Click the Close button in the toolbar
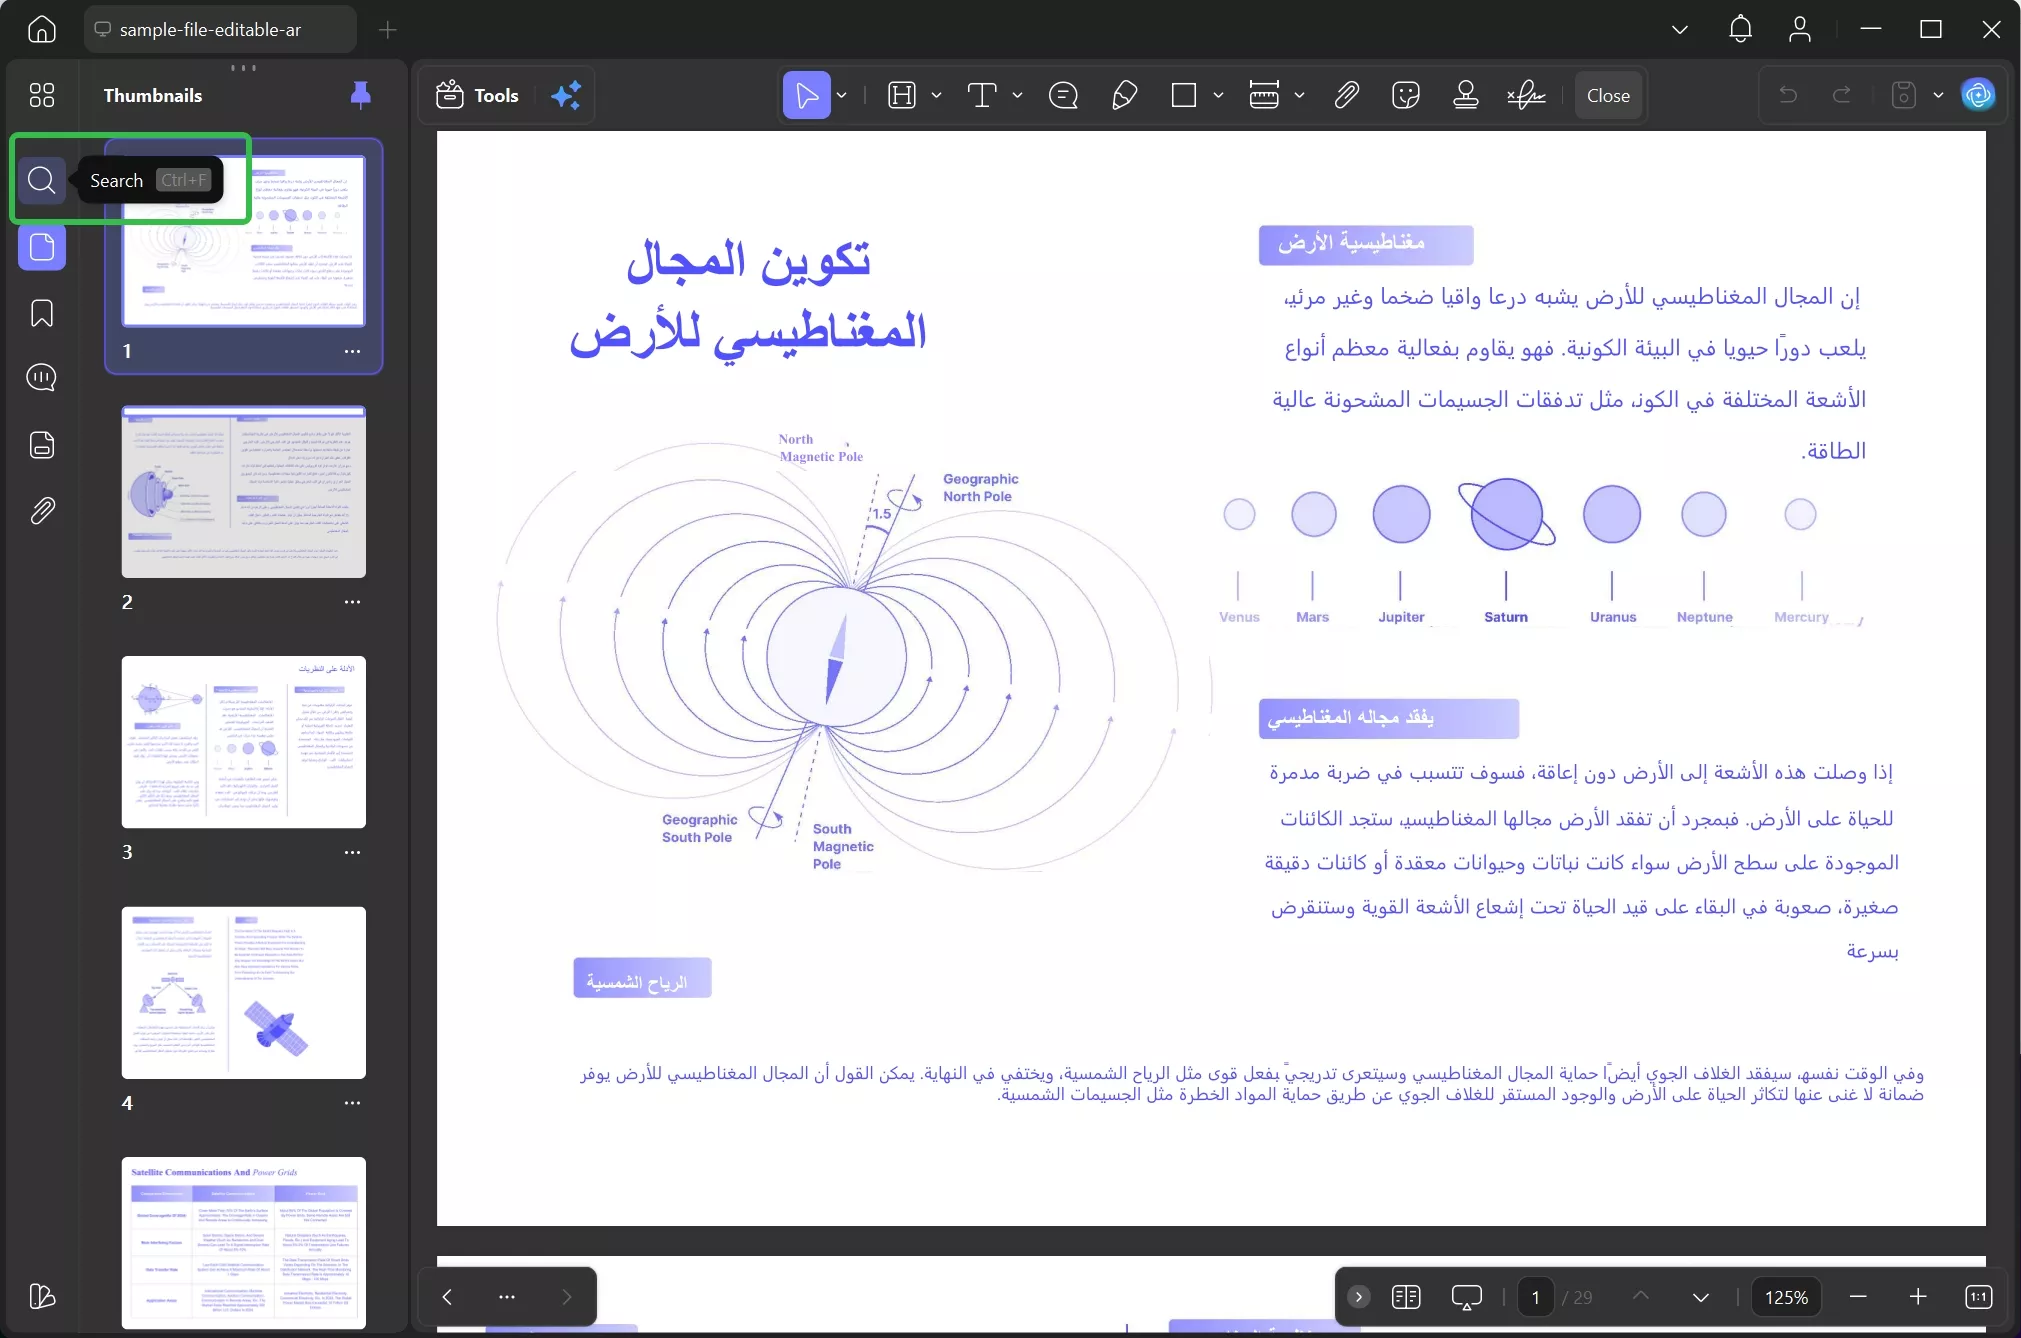2021x1338 pixels. (1606, 95)
